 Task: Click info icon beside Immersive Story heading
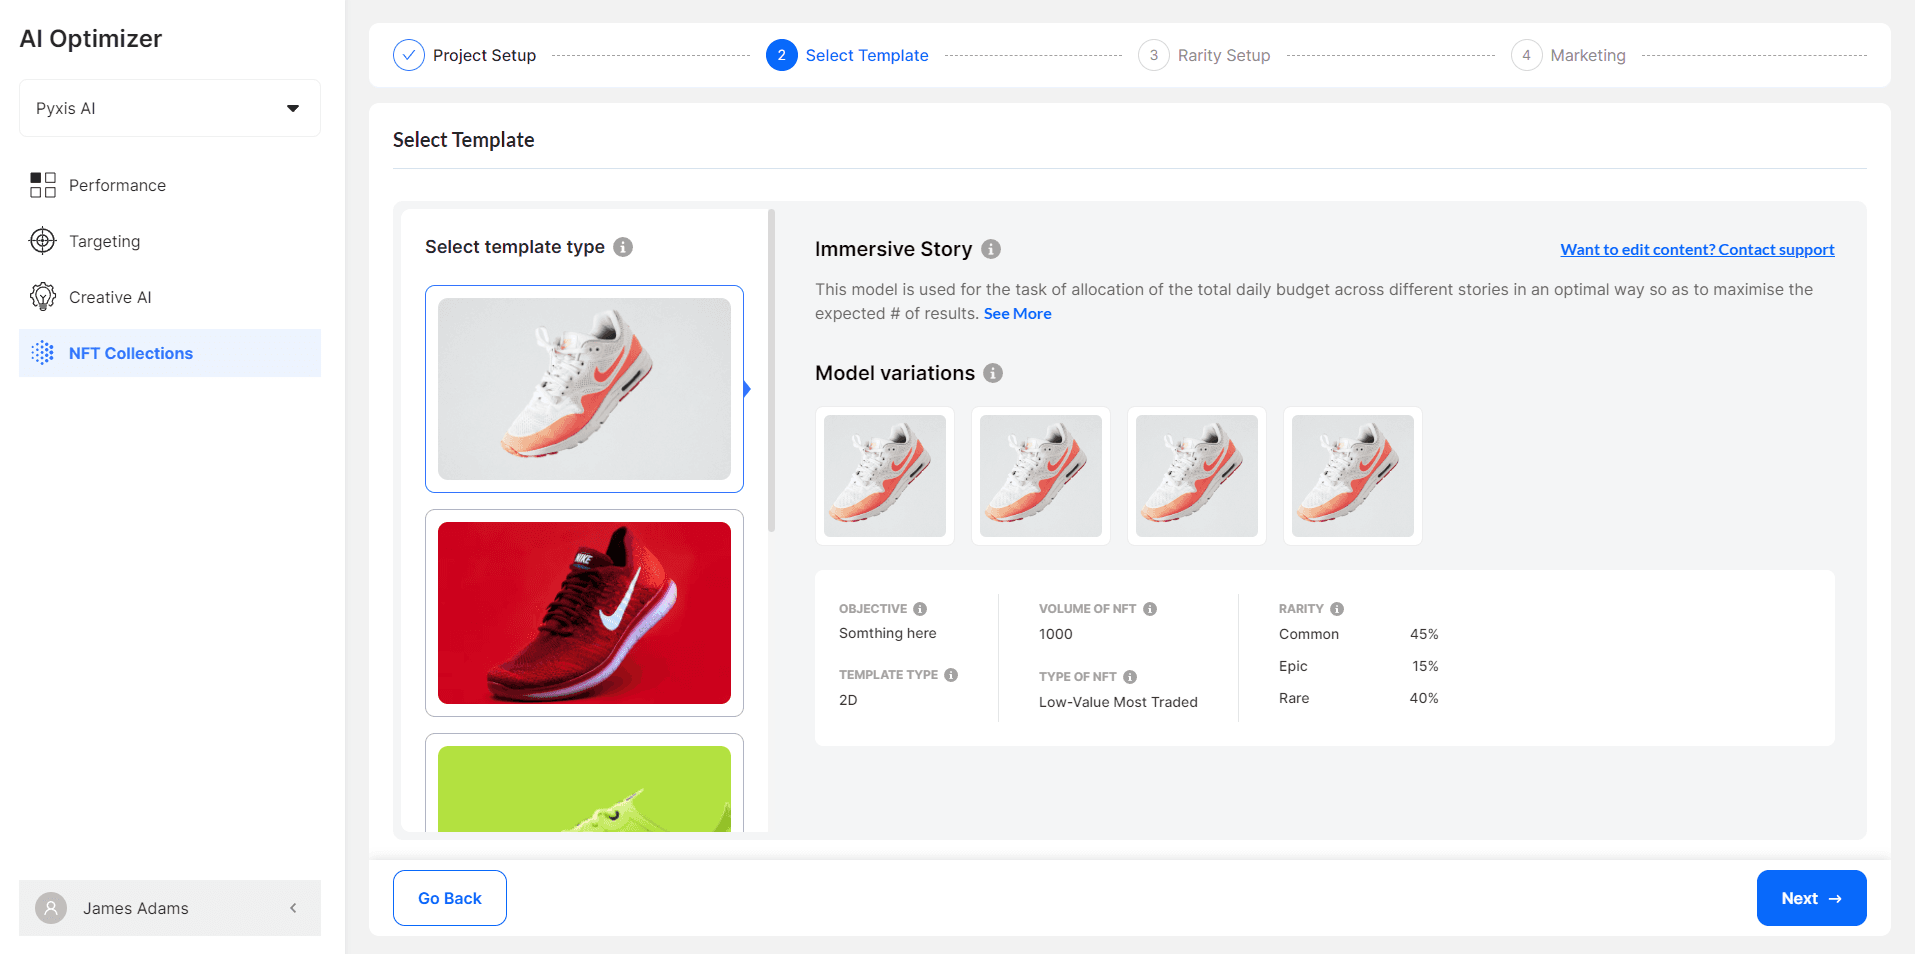coord(991,249)
